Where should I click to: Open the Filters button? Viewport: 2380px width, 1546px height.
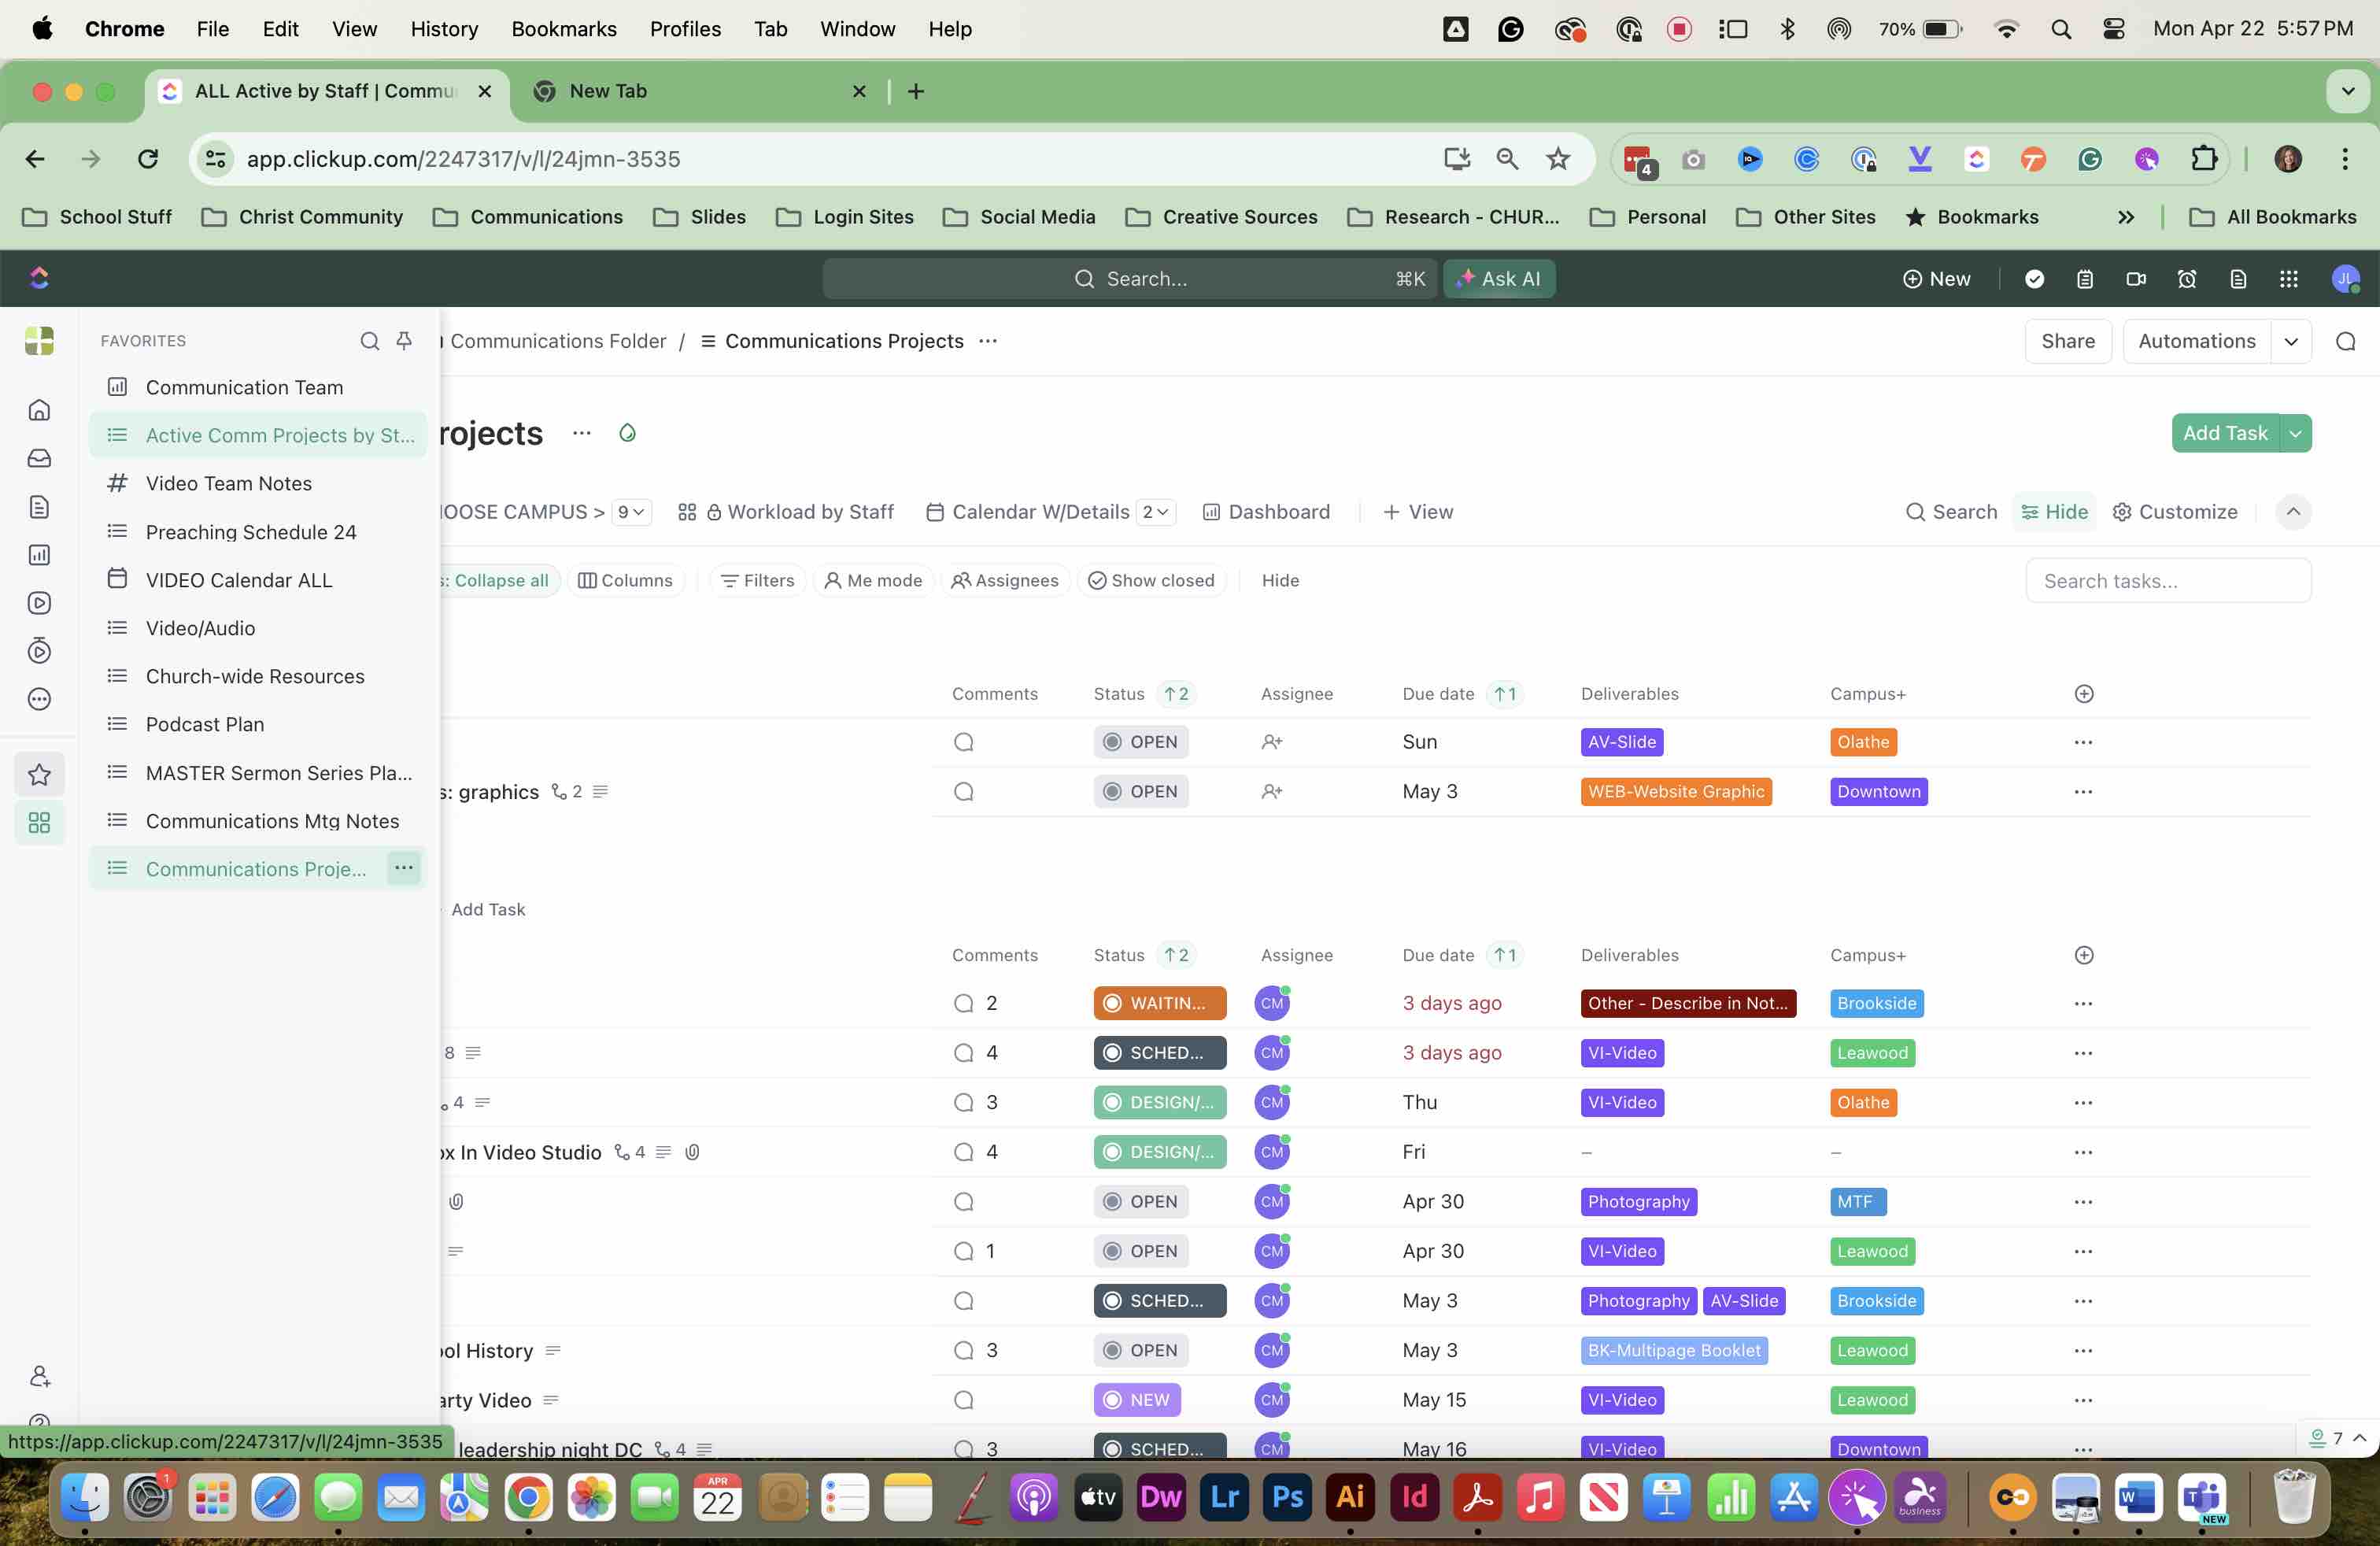pos(757,581)
